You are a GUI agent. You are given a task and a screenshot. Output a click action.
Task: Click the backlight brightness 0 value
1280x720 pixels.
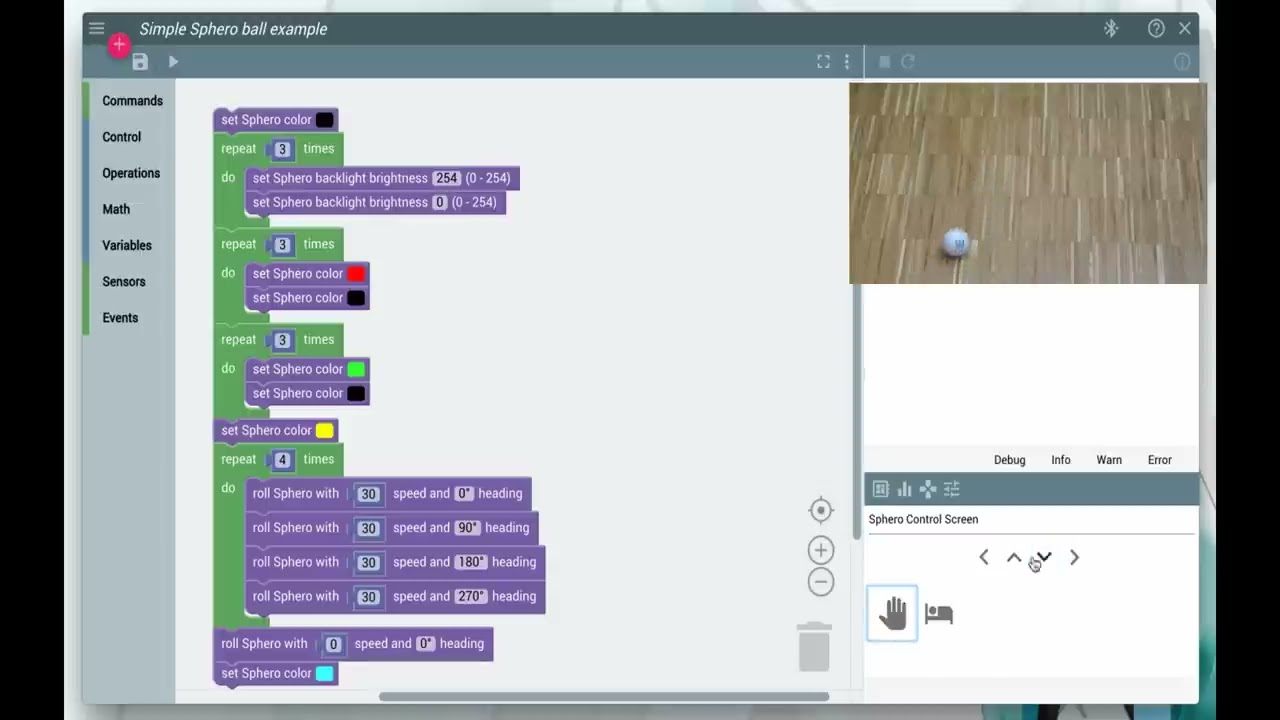pos(440,202)
